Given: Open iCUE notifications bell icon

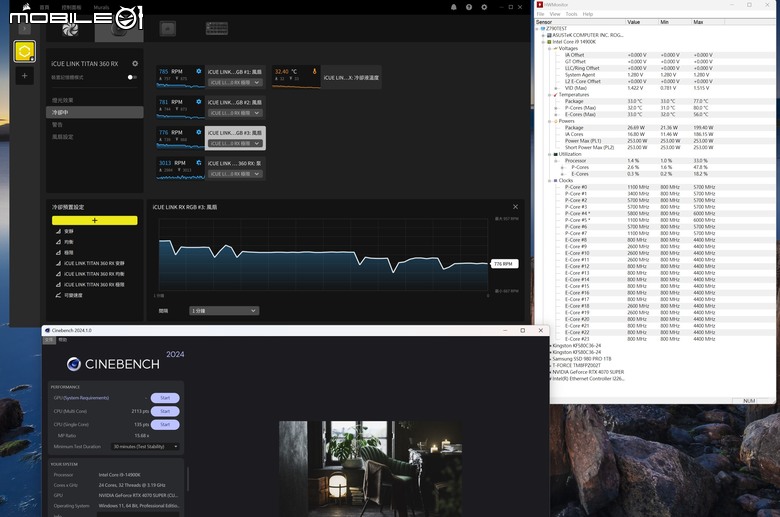Looking at the screenshot, I should click(454, 7).
